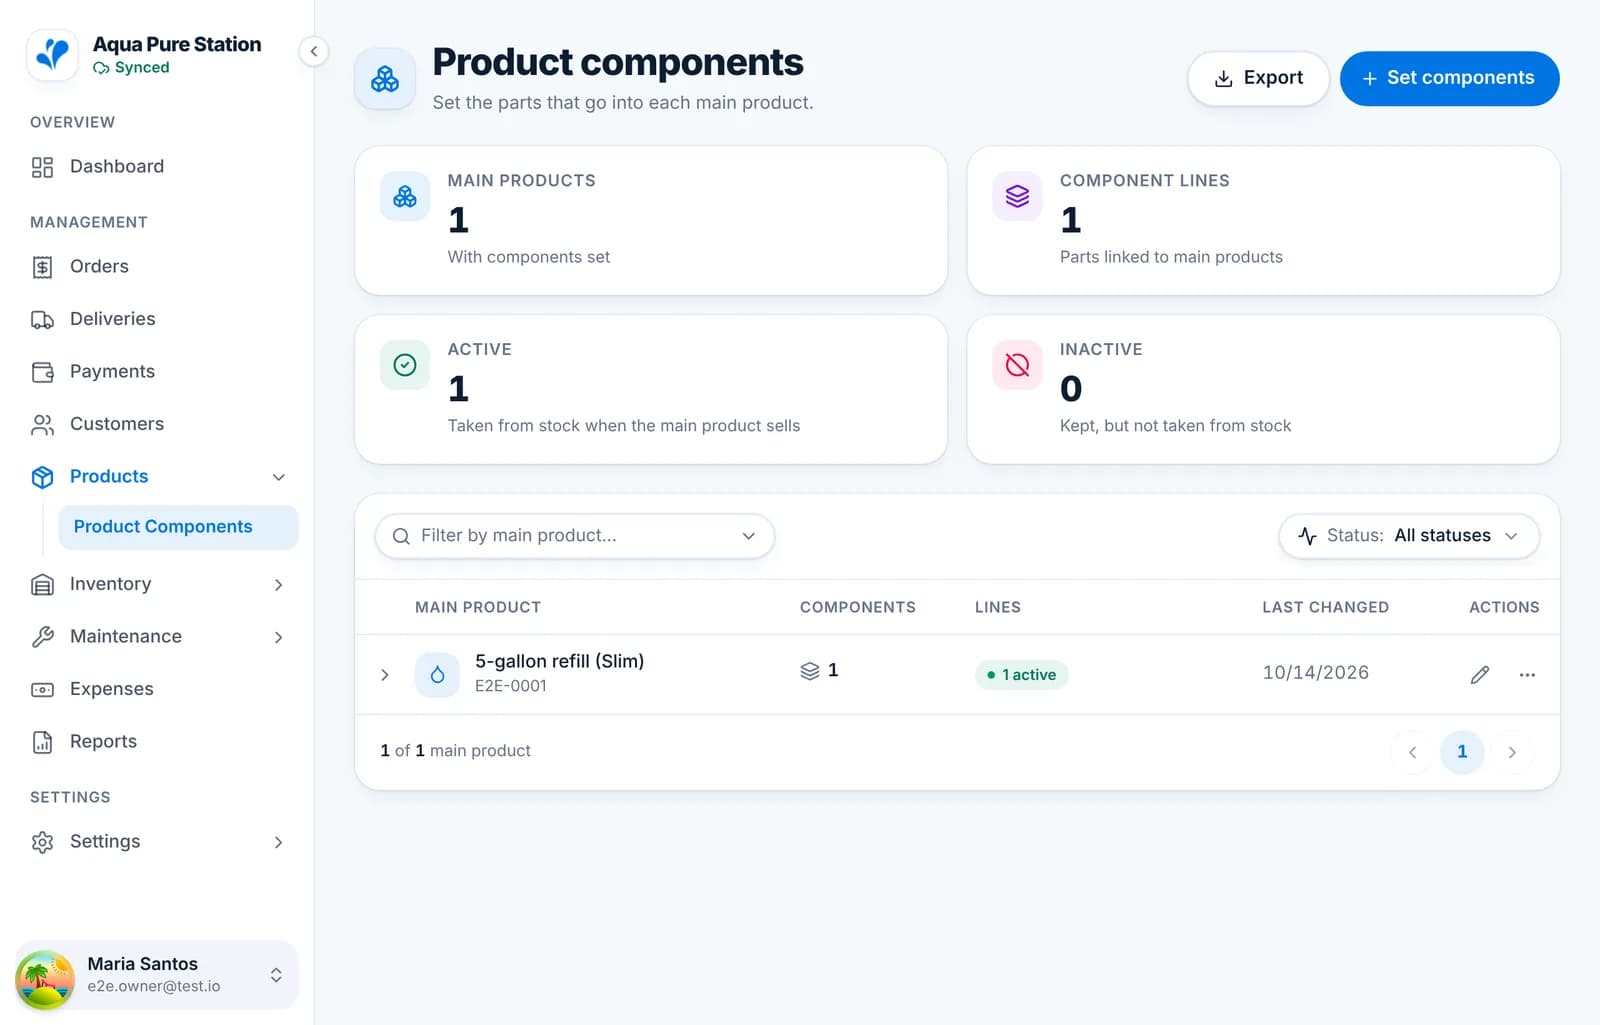Click the water drop icon for 5-gallon refill
1600x1025 pixels.
(x=437, y=675)
